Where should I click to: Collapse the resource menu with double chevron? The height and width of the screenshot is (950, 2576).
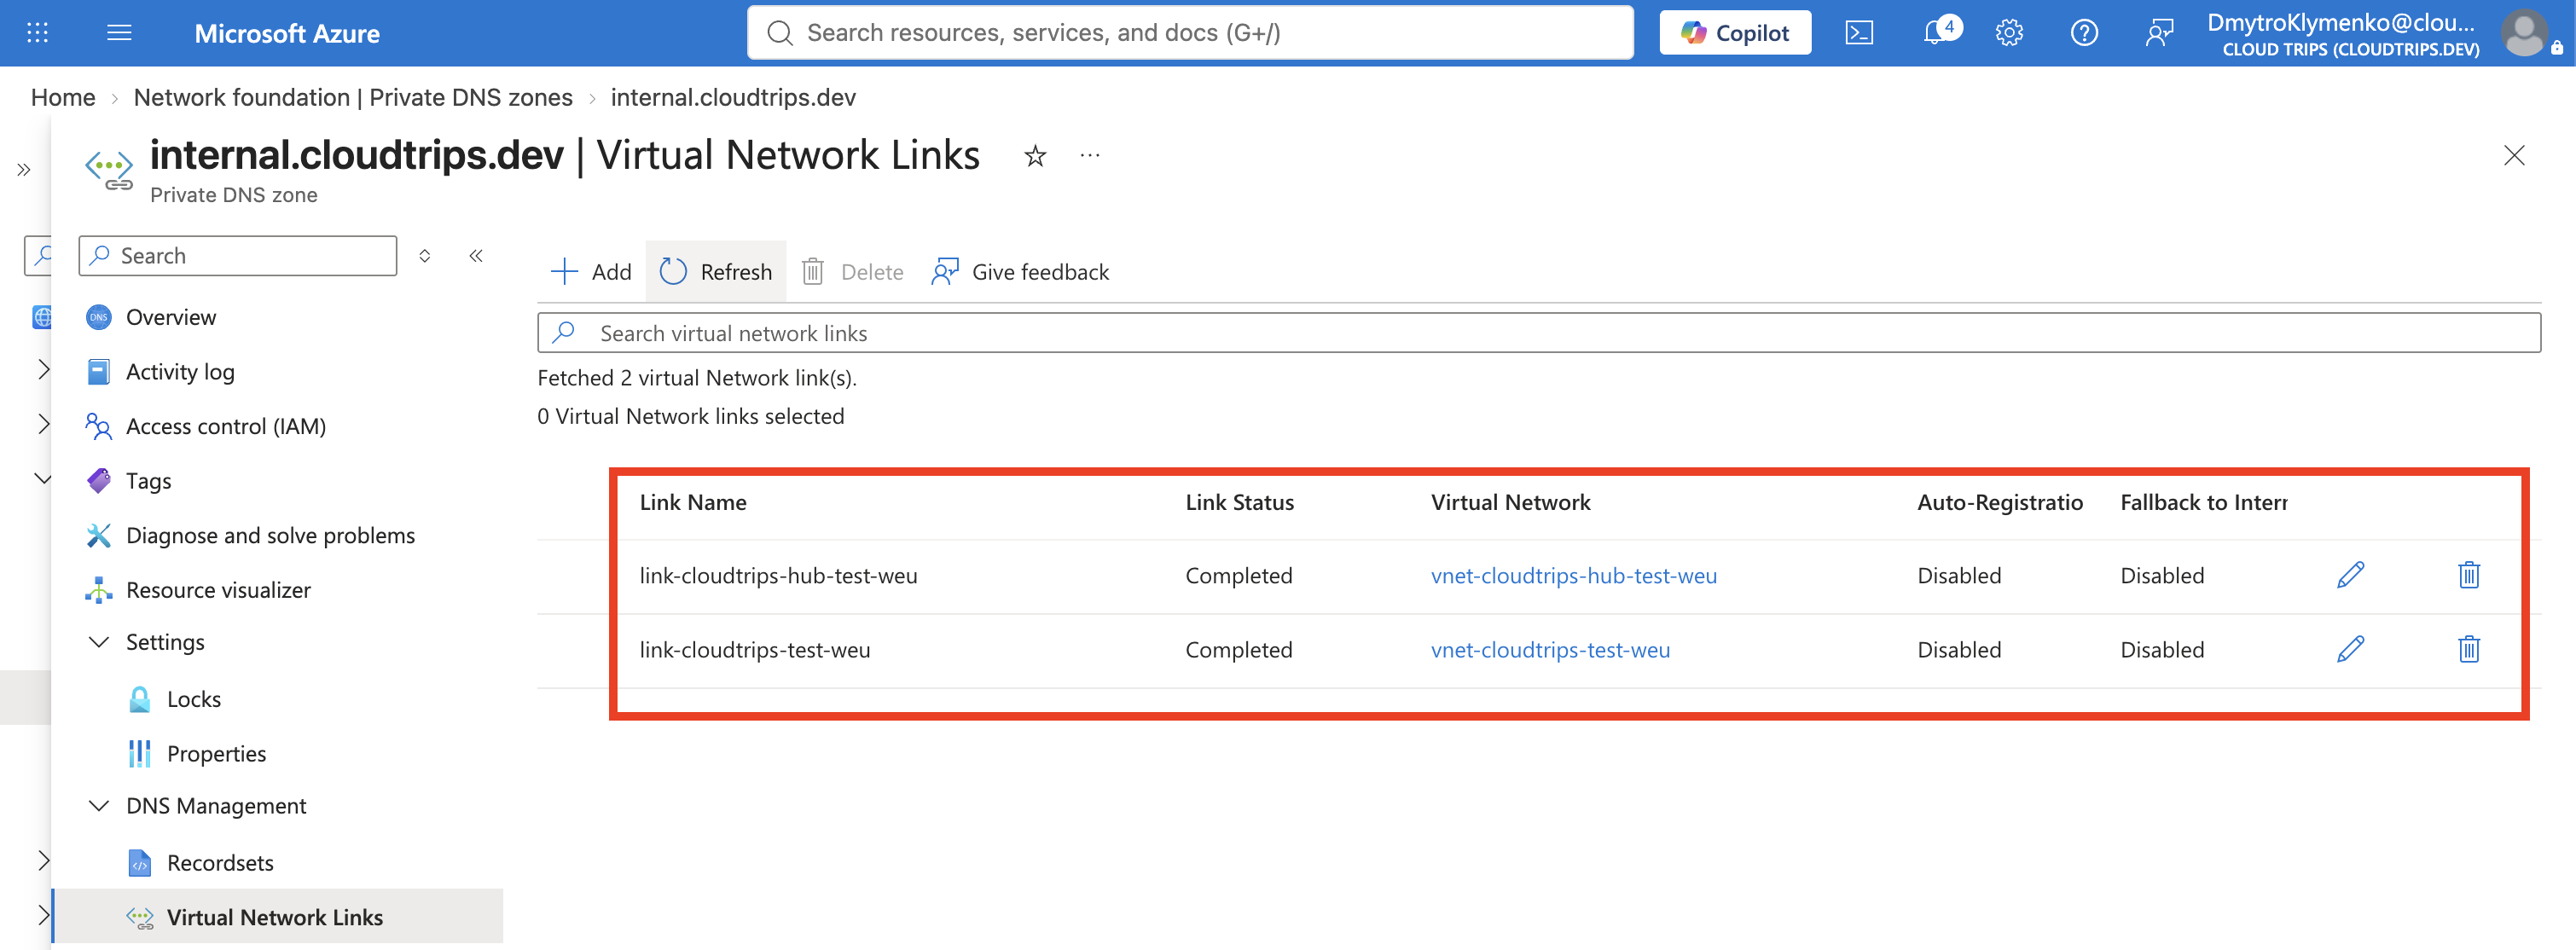tap(476, 256)
